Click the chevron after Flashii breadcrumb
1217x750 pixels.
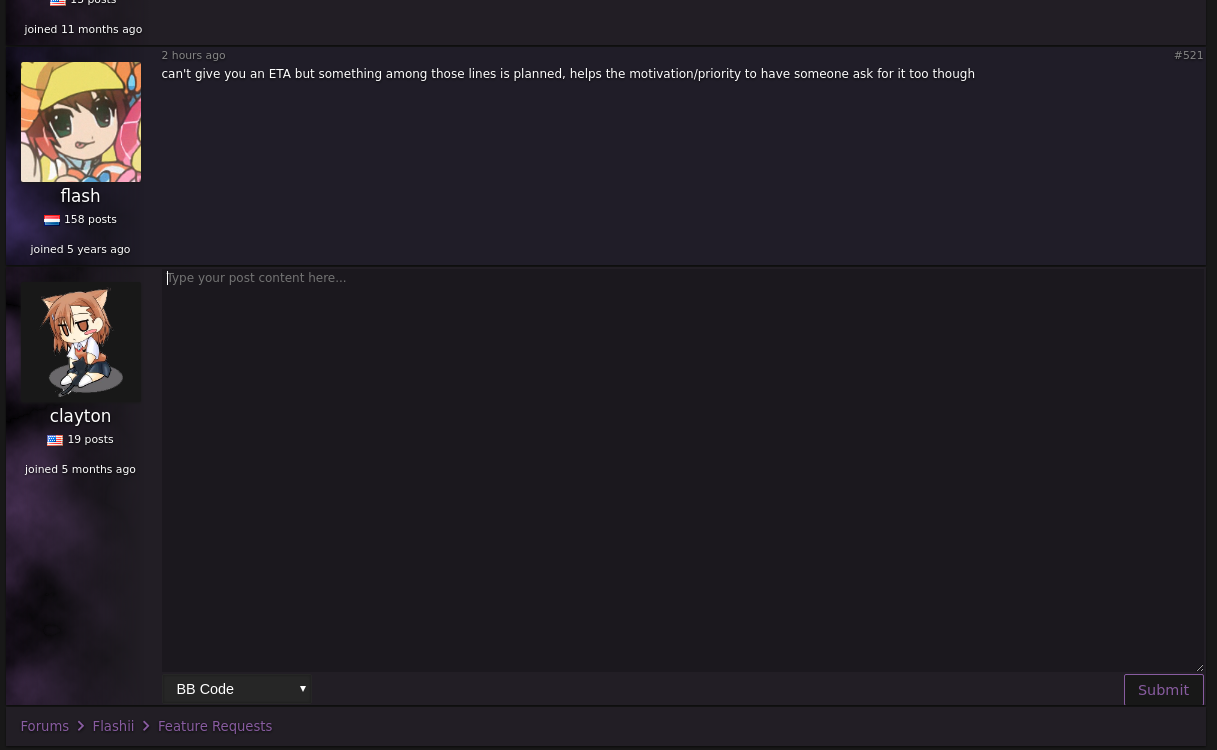(146, 726)
